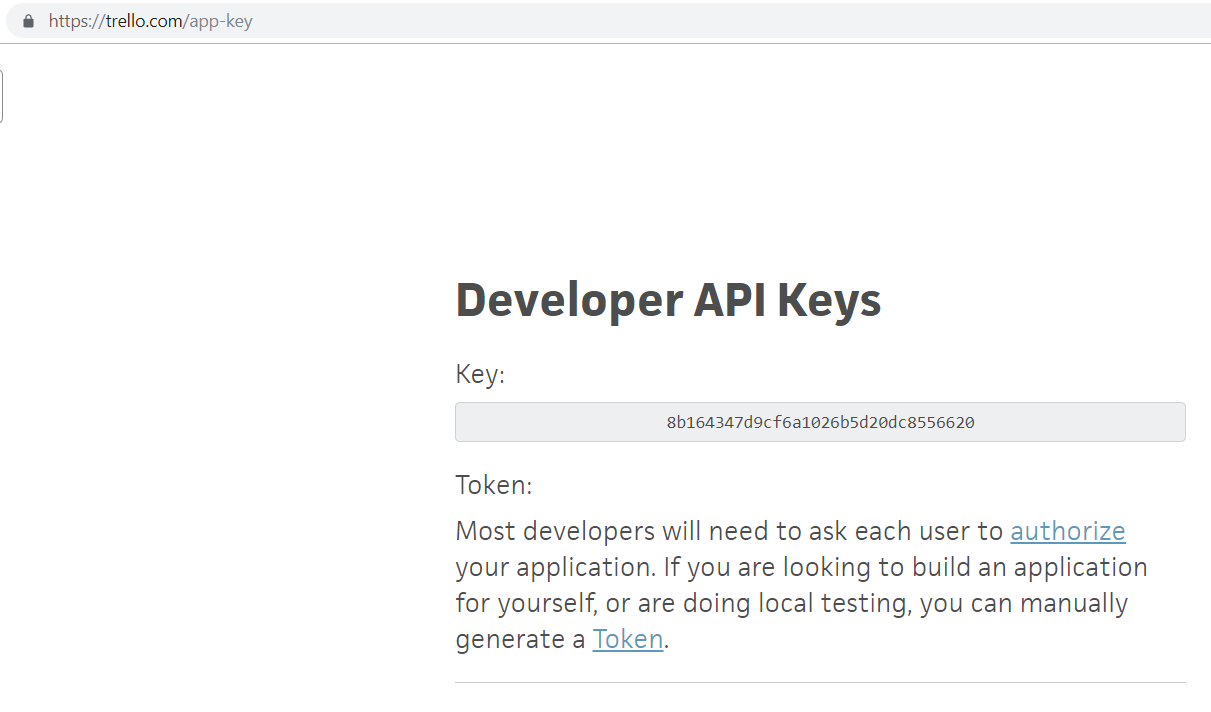The height and width of the screenshot is (712, 1211).
Task: Click the partial box at left edge
Action: 2,97
